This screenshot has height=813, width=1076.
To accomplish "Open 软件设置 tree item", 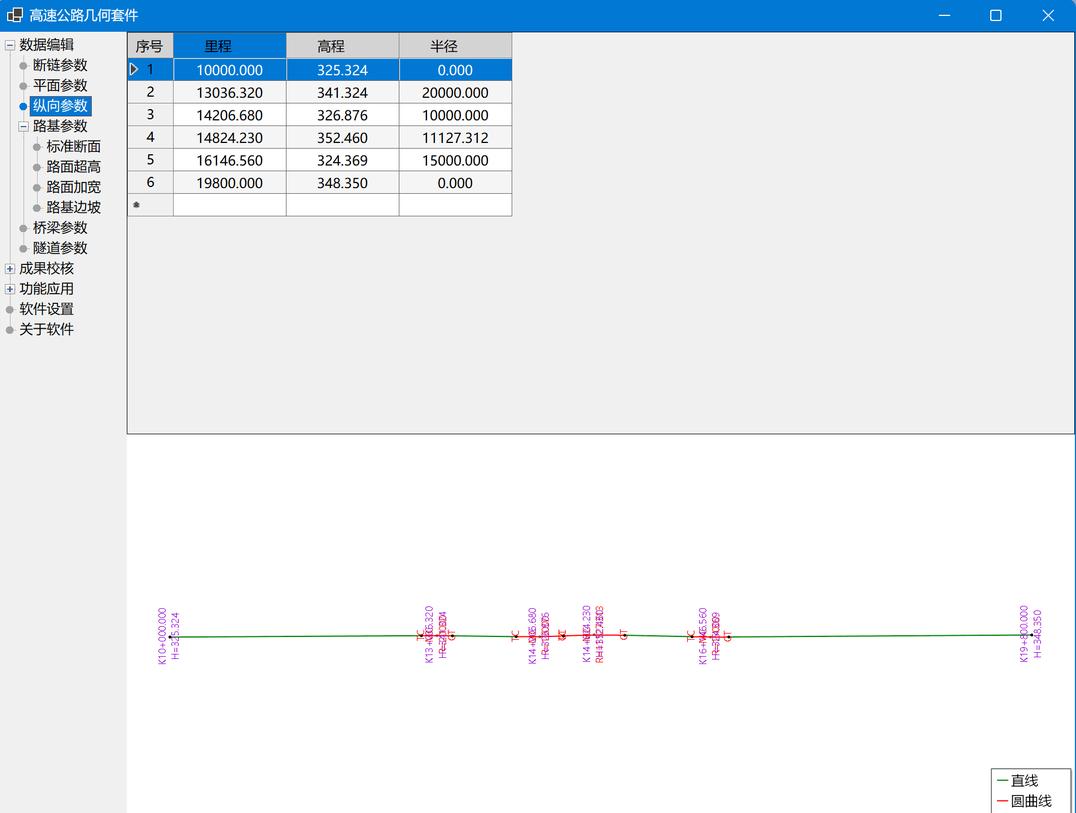I will 47,309.
